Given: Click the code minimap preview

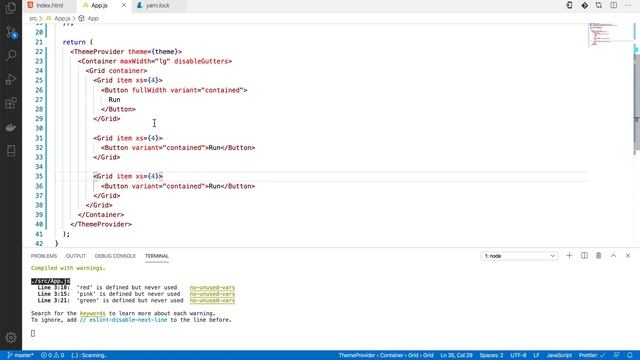Looking at the screenshot, I should pyautogui.click(x=610, y=35).
